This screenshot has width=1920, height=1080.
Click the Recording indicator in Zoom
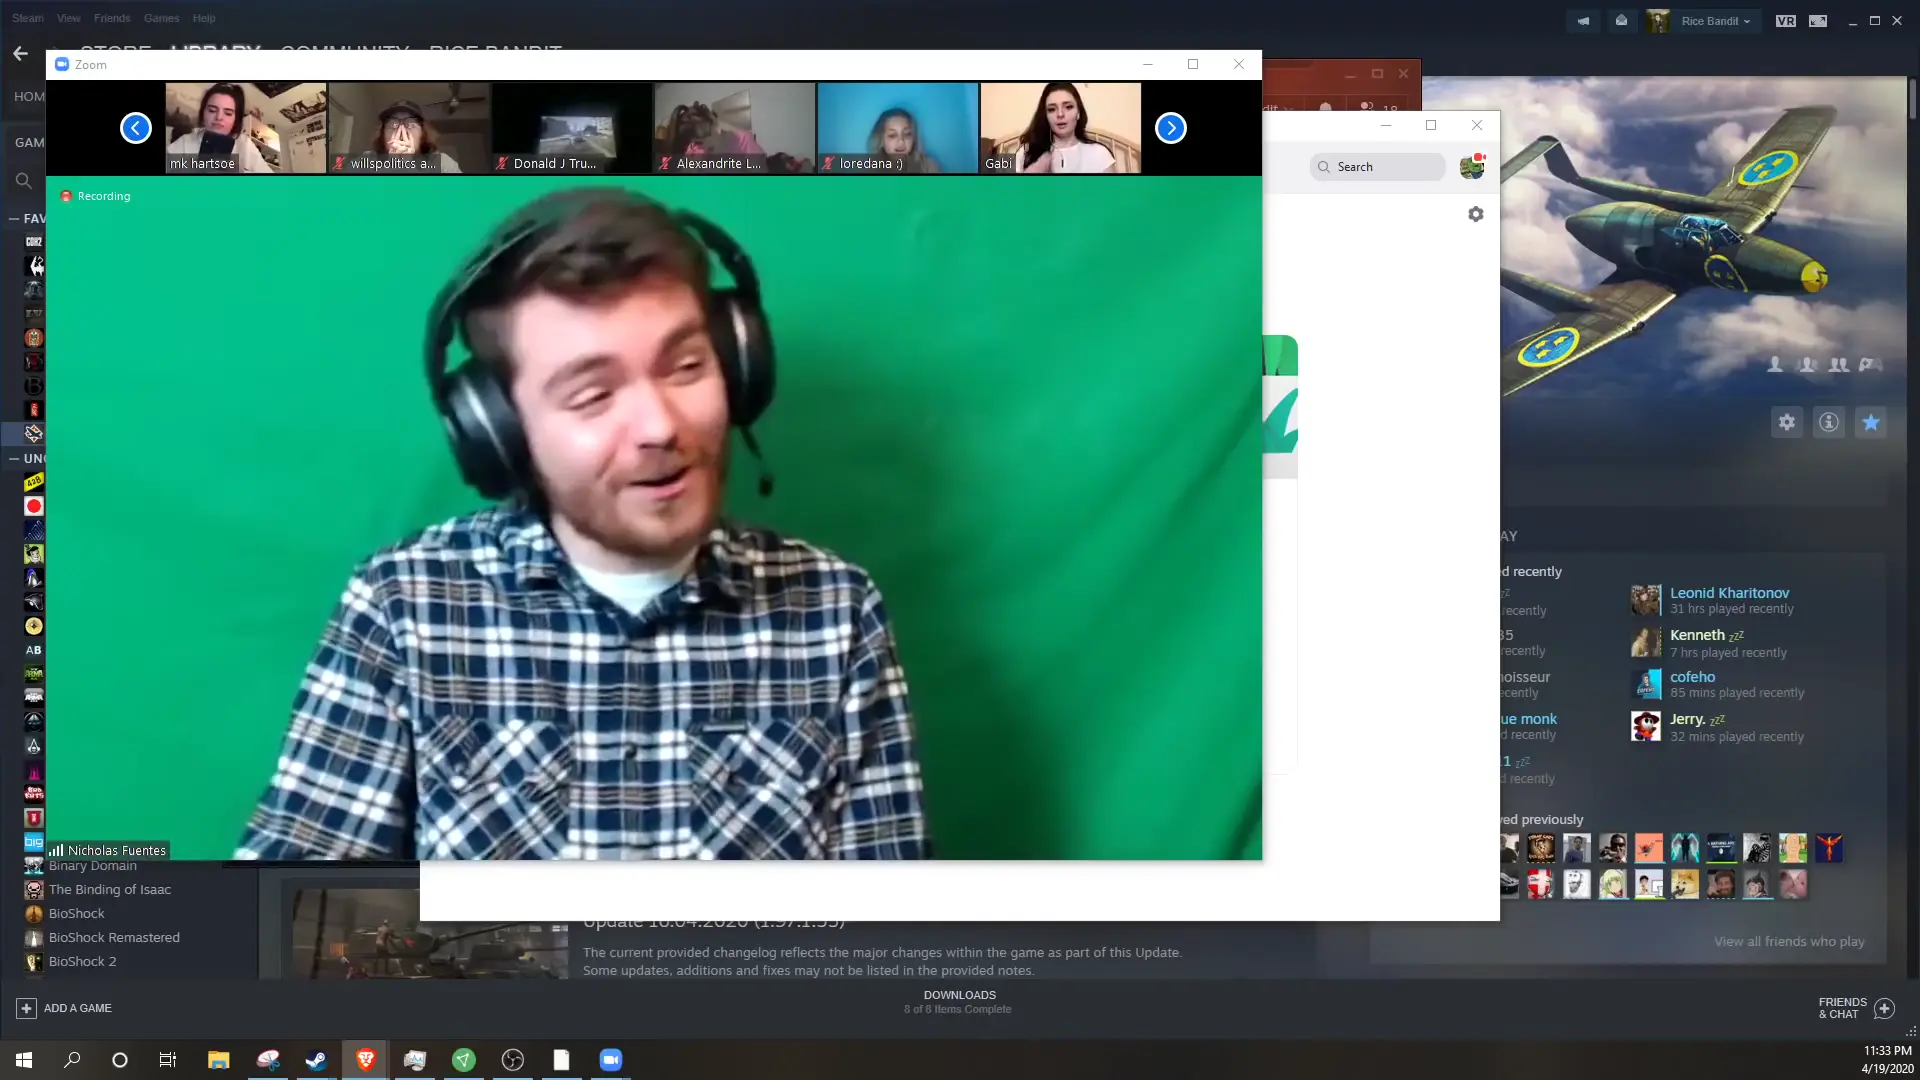[95, 196]
